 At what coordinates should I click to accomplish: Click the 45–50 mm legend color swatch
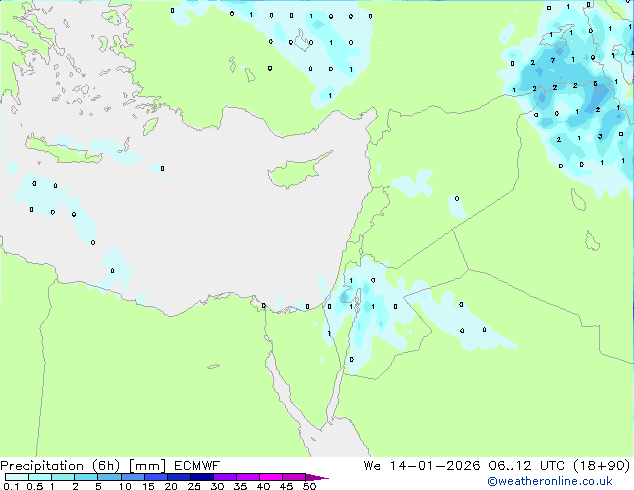(294, 477)
